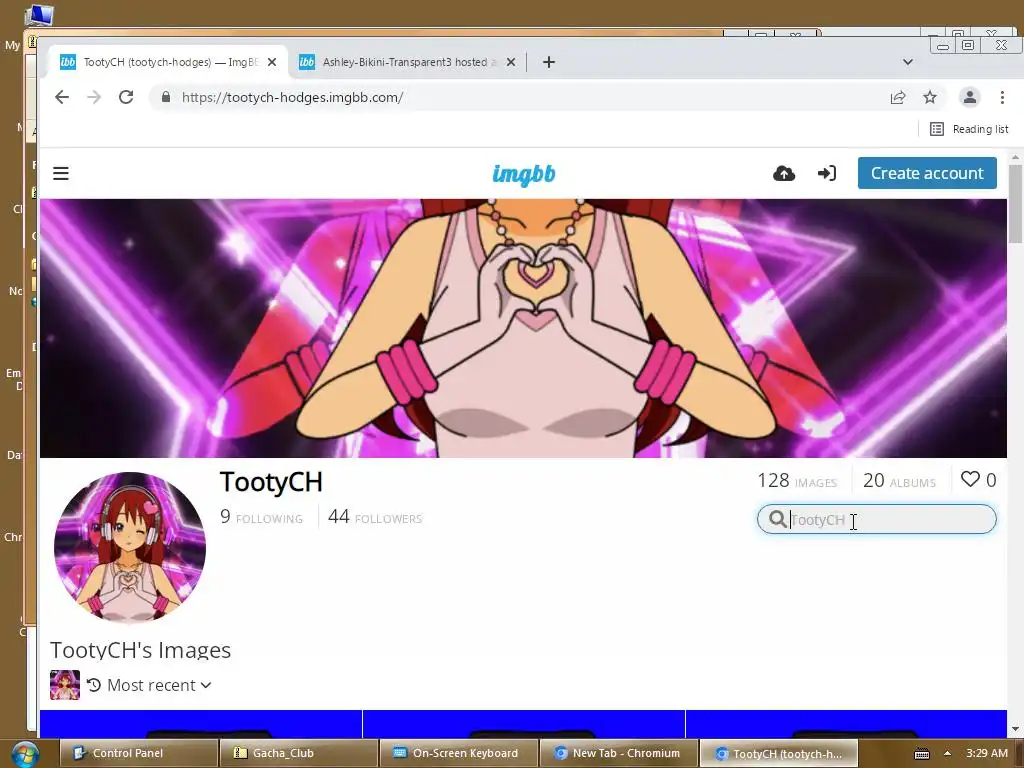The height and width of the screenshot is (768, 1024).
Task: Switch to the Ashley-Bikini-Transparent3 tab
Action: 408,62
